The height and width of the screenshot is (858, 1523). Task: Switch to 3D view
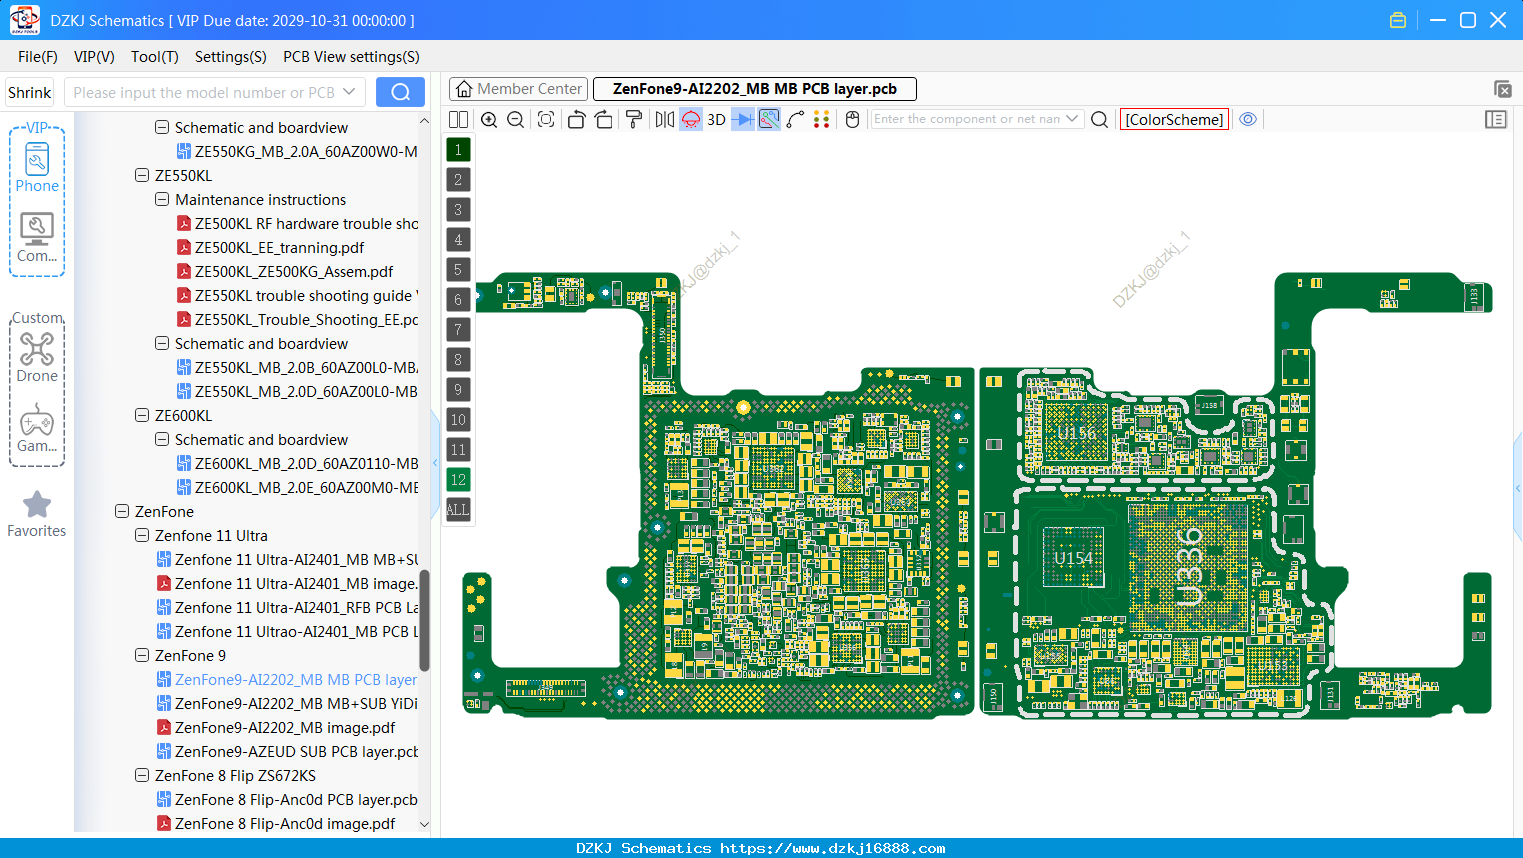coord(716,120)
